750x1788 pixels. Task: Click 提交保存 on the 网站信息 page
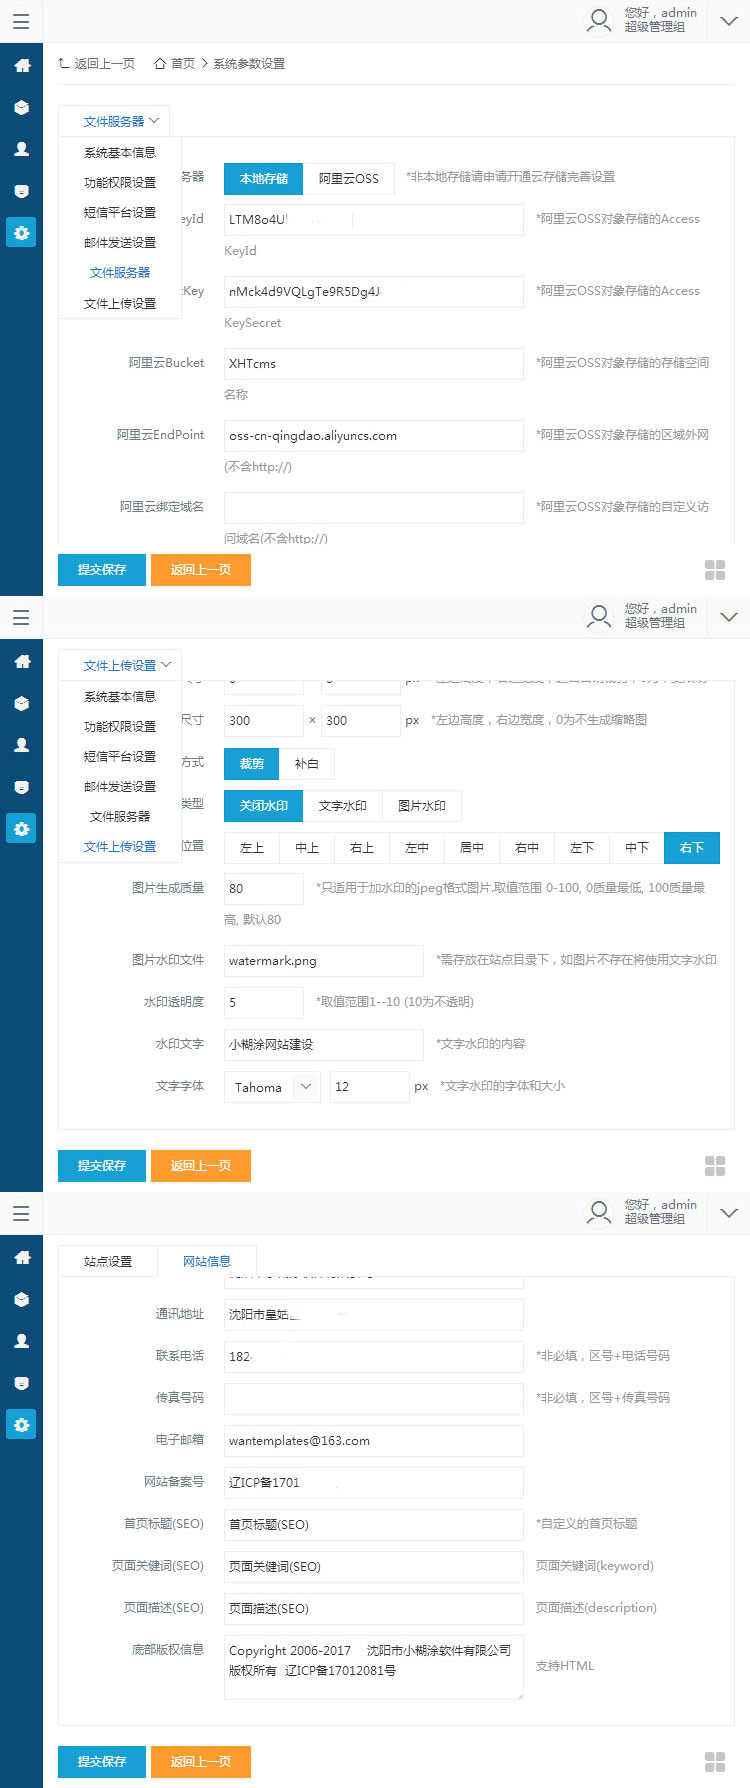(102, 1761)
